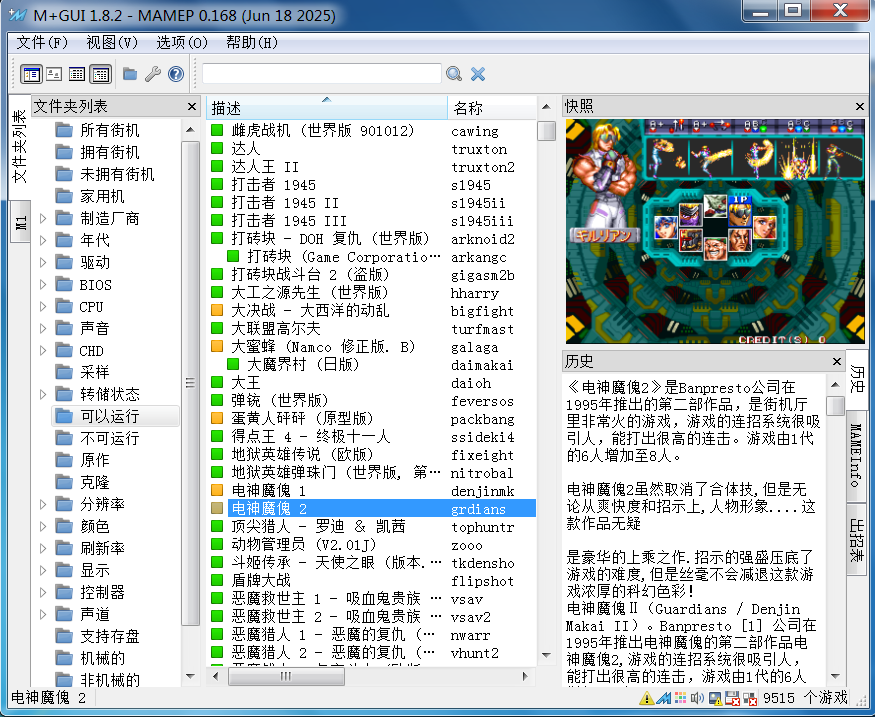Click the floppy disk with red X icon
Screen dimensions: 875x717
pos(732,698)
